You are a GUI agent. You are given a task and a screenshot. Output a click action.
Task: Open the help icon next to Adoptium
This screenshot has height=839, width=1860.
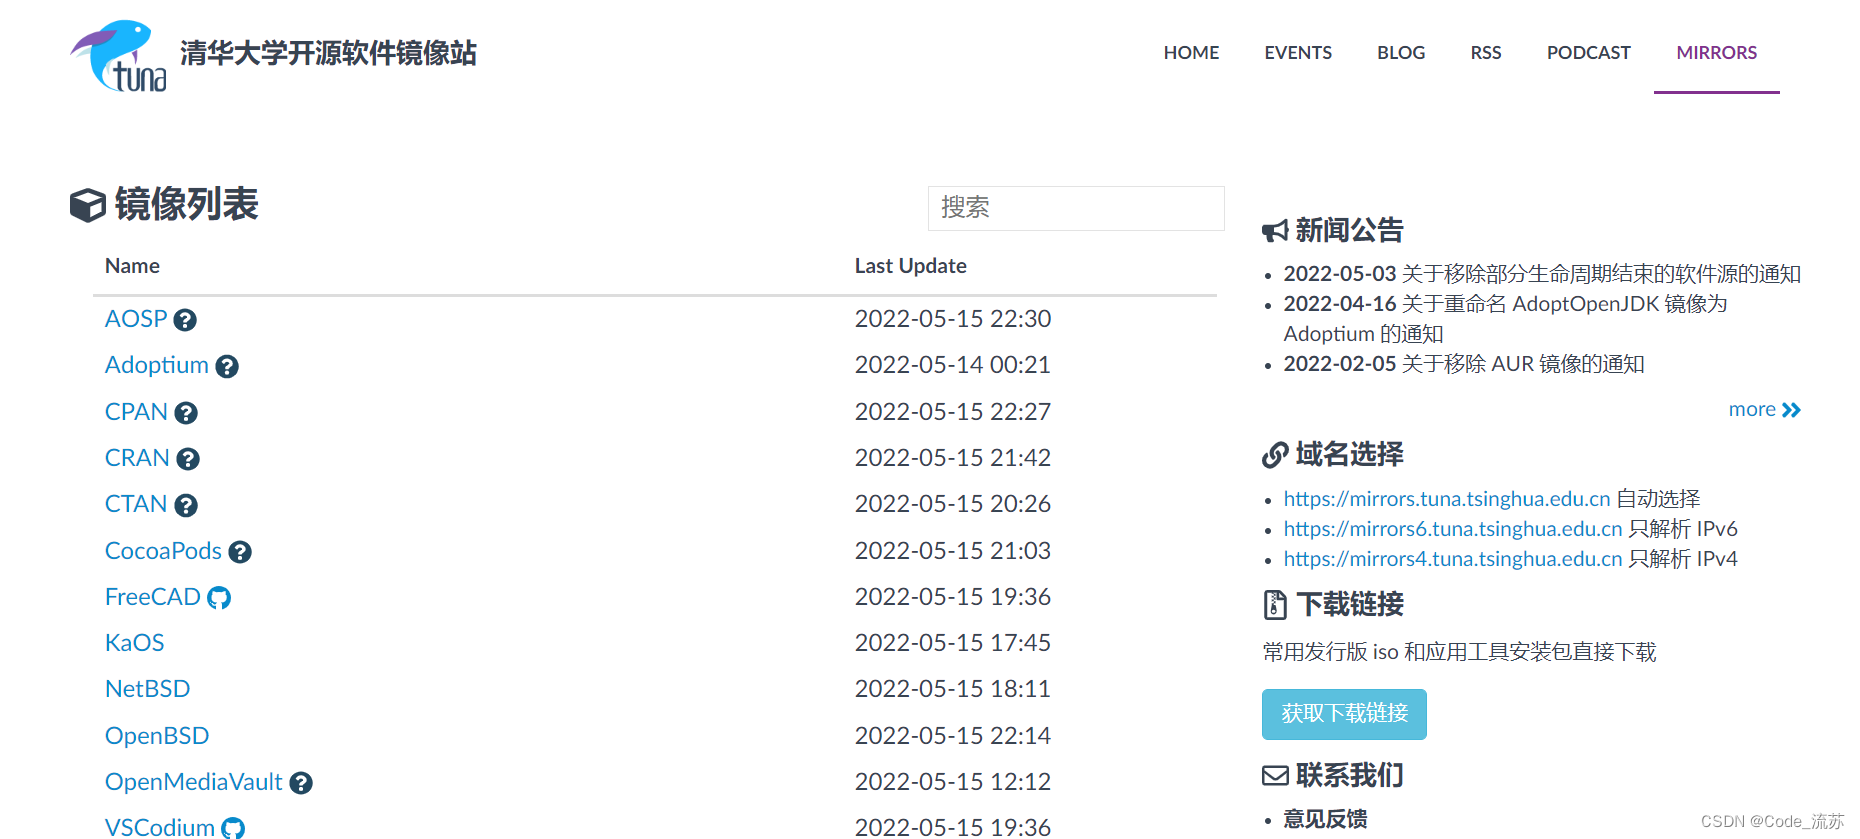coord(227,367)
